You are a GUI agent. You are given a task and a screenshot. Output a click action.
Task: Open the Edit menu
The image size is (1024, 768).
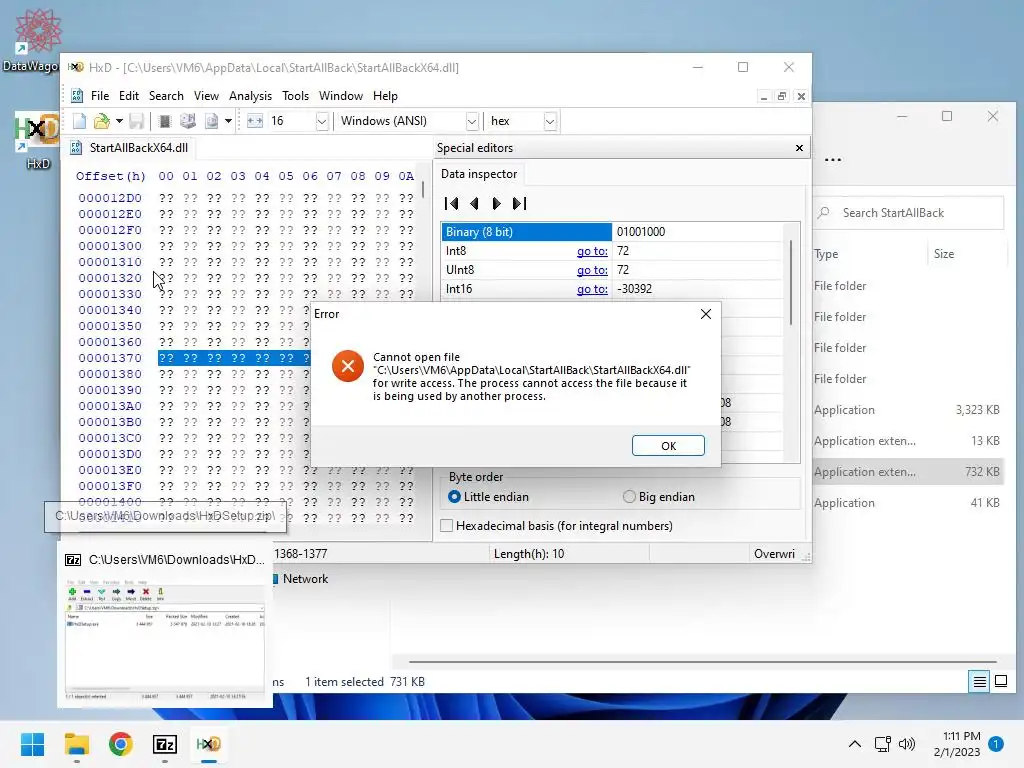tap(129, 96)
